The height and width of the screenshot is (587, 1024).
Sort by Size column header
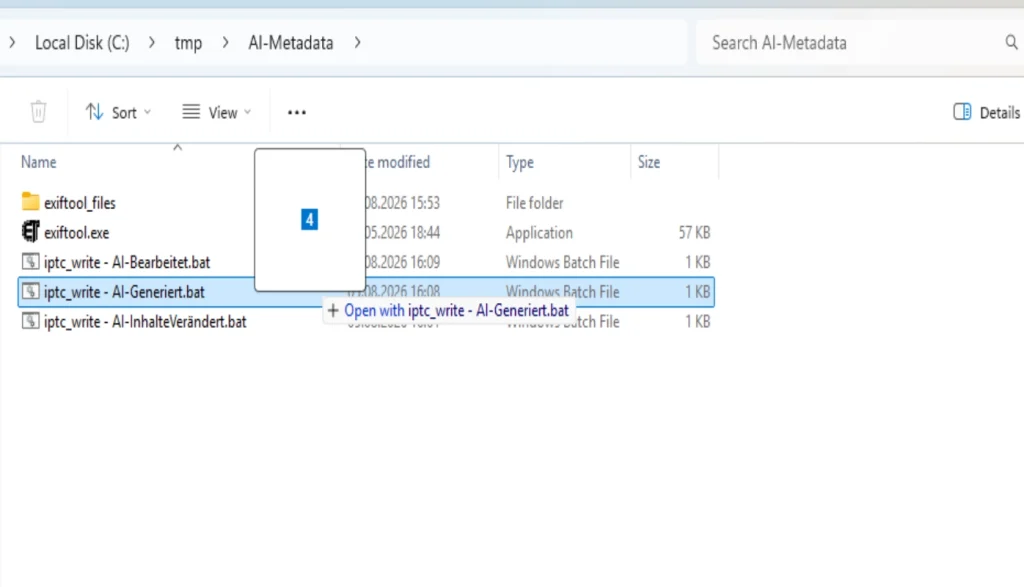pos(649,162)
